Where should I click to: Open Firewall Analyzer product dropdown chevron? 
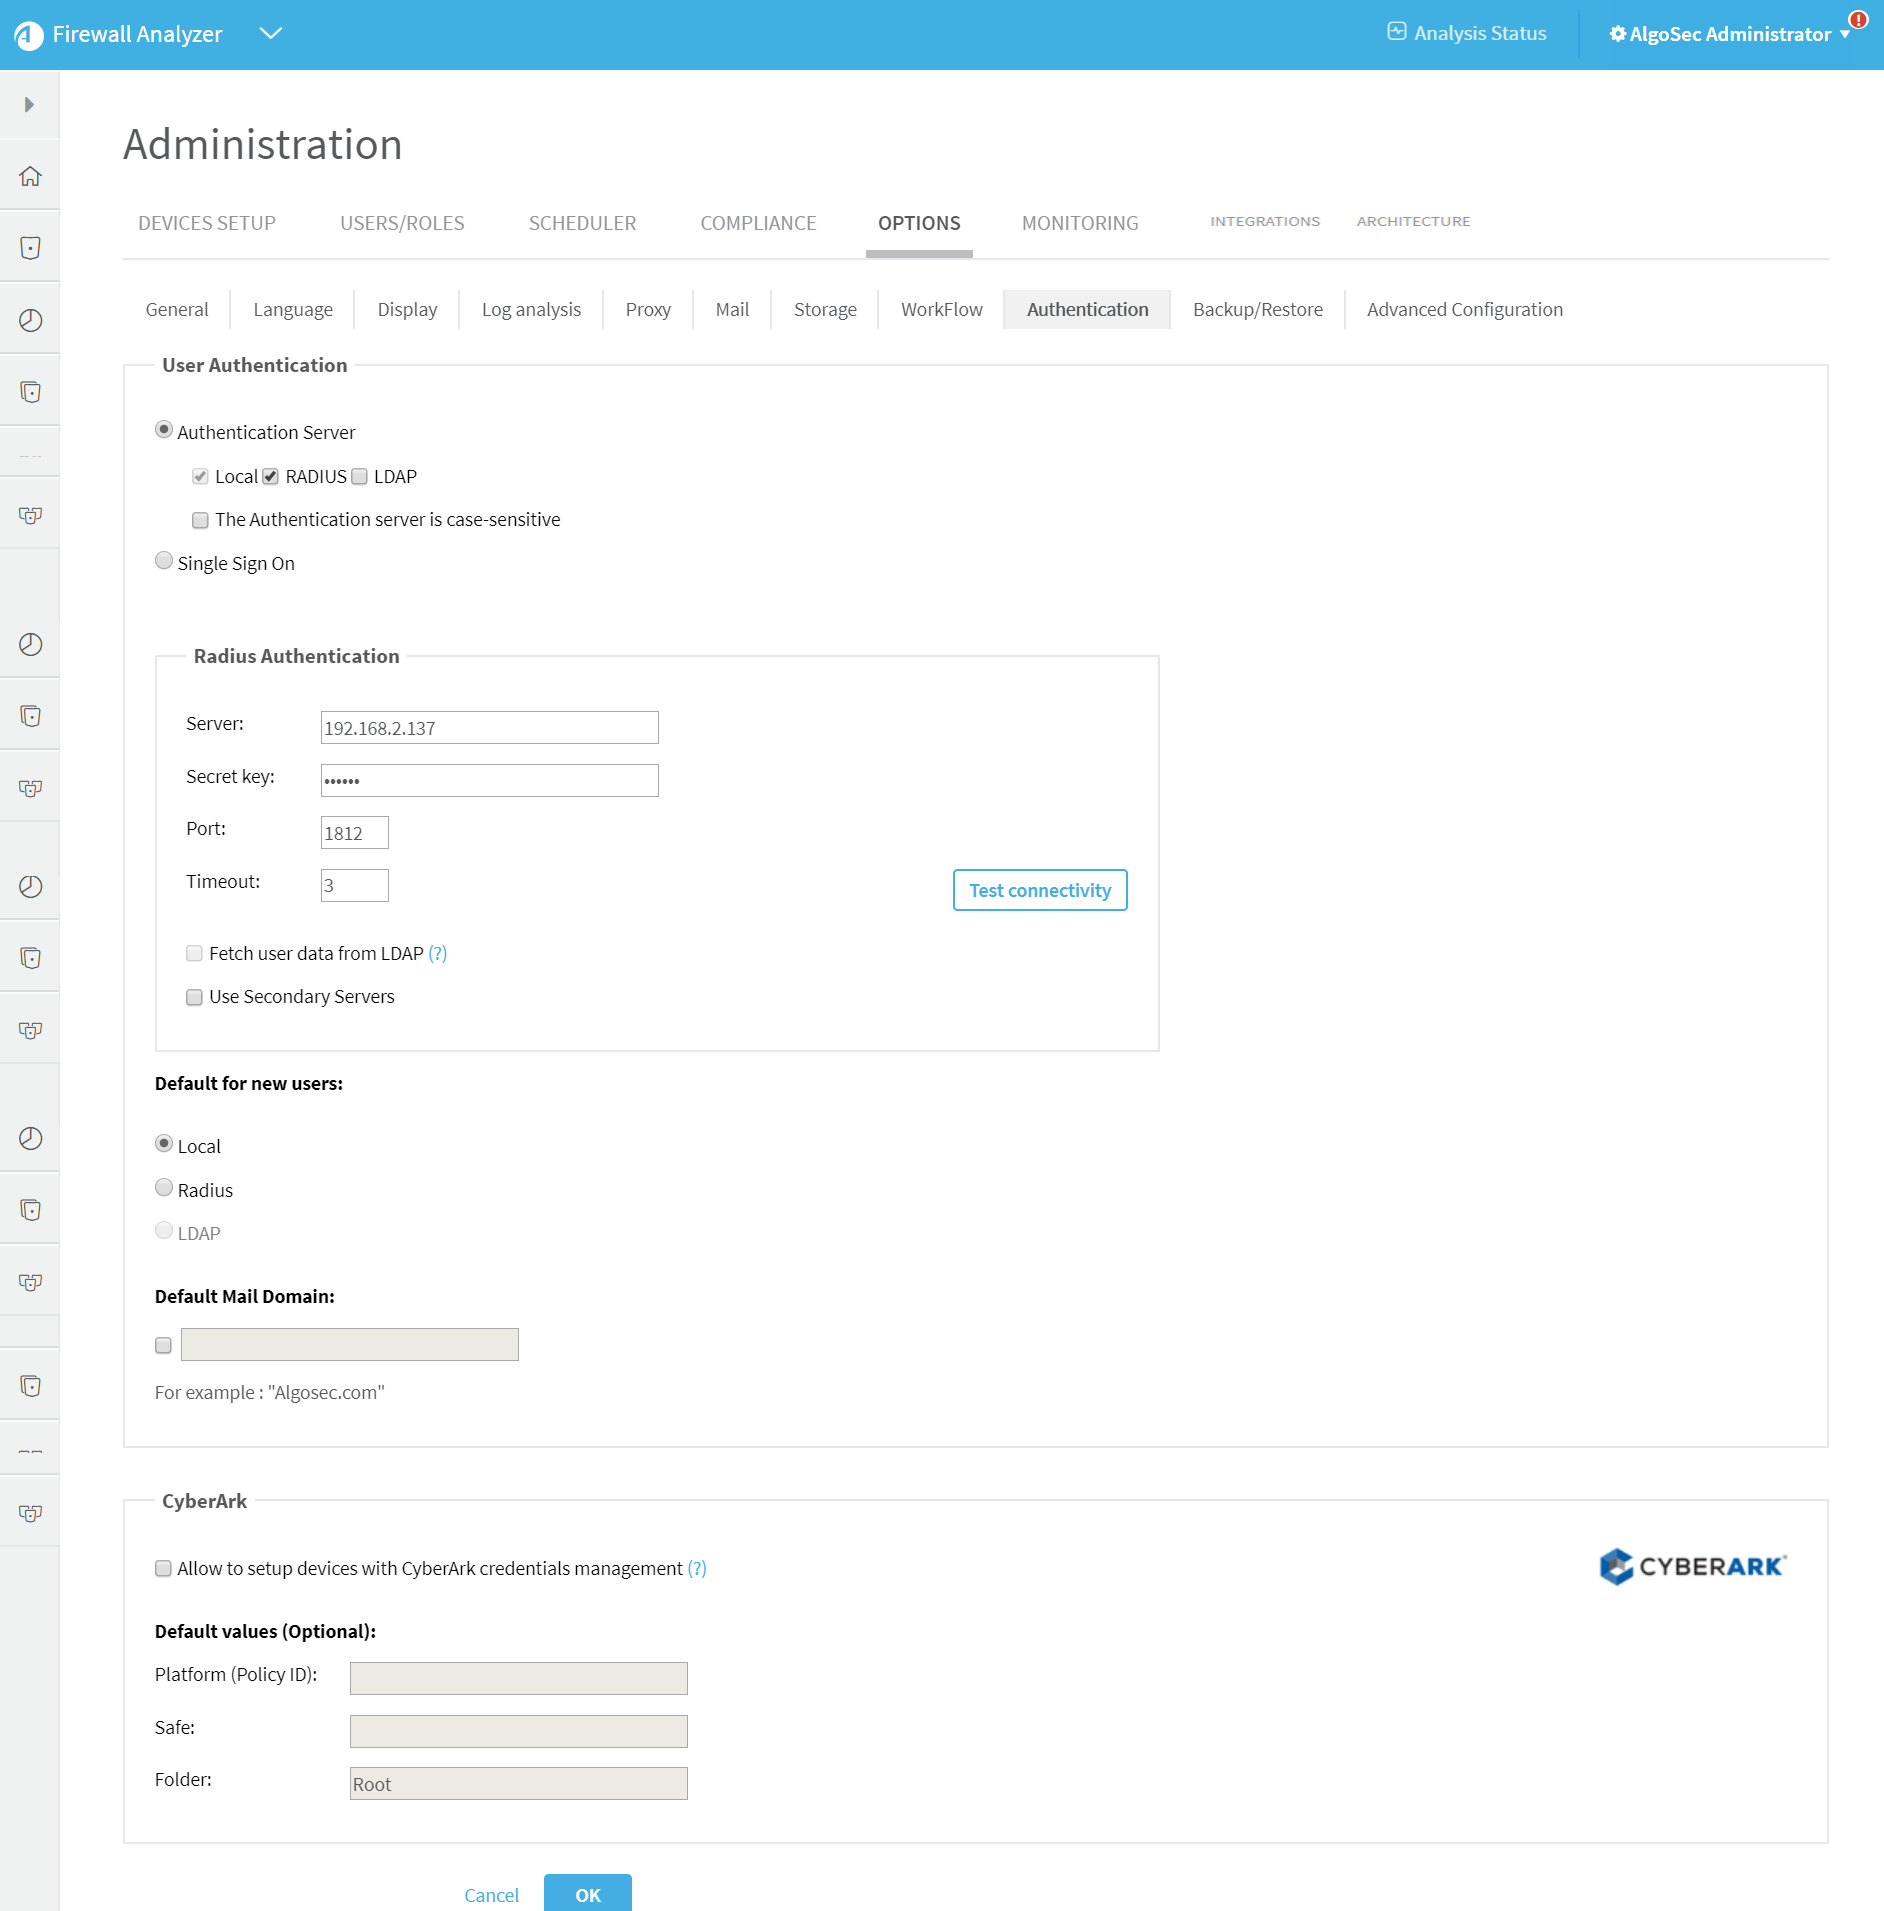270,33
